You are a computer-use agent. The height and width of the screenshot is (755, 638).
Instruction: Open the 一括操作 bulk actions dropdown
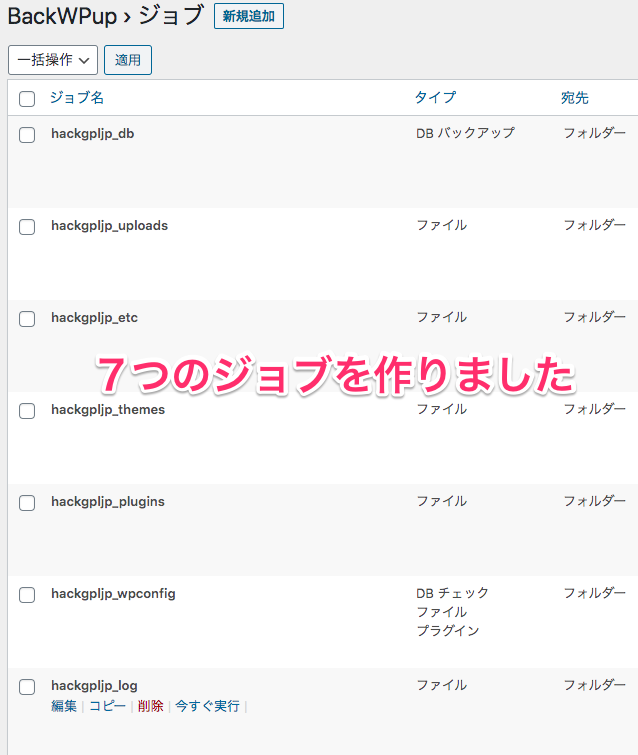point(53,60)
